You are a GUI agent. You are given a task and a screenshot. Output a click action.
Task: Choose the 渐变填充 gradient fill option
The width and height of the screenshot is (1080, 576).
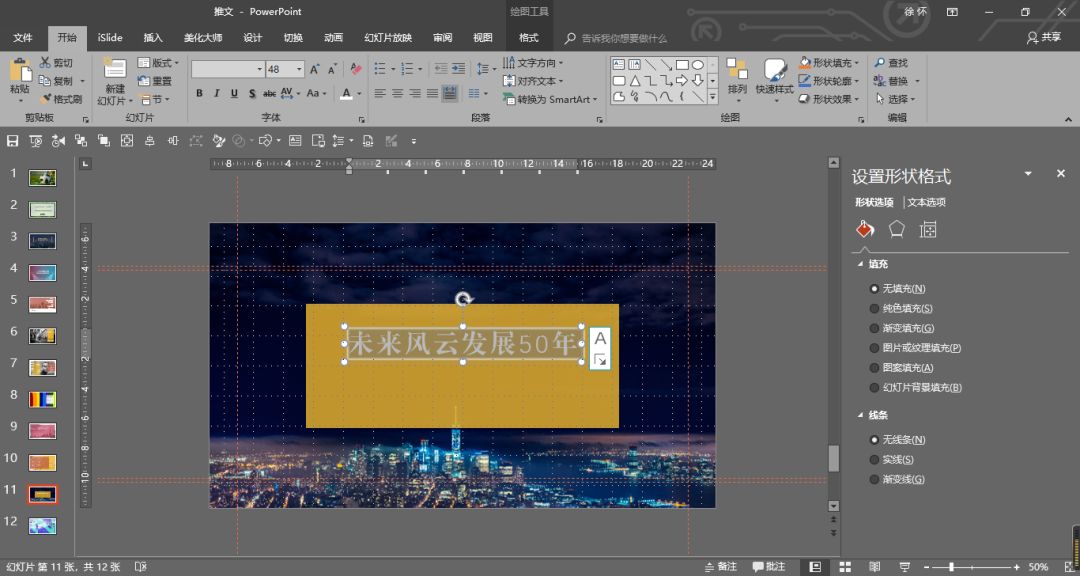pos(875,328)
